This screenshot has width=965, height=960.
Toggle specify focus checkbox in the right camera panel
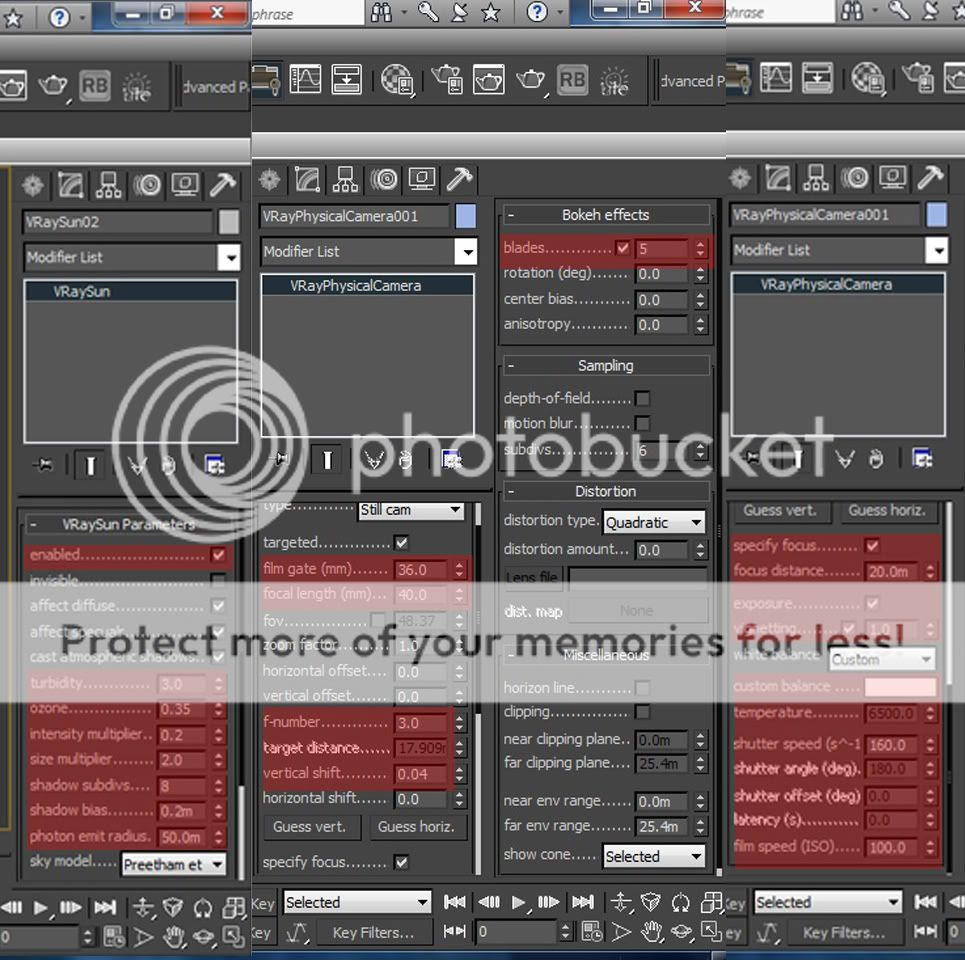point(871,546)
